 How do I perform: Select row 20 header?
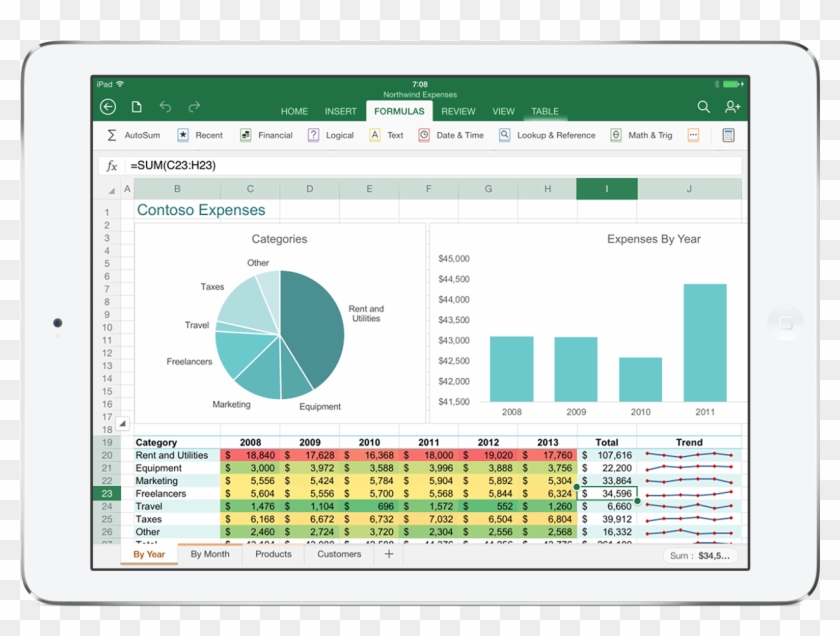click(107, 455)
